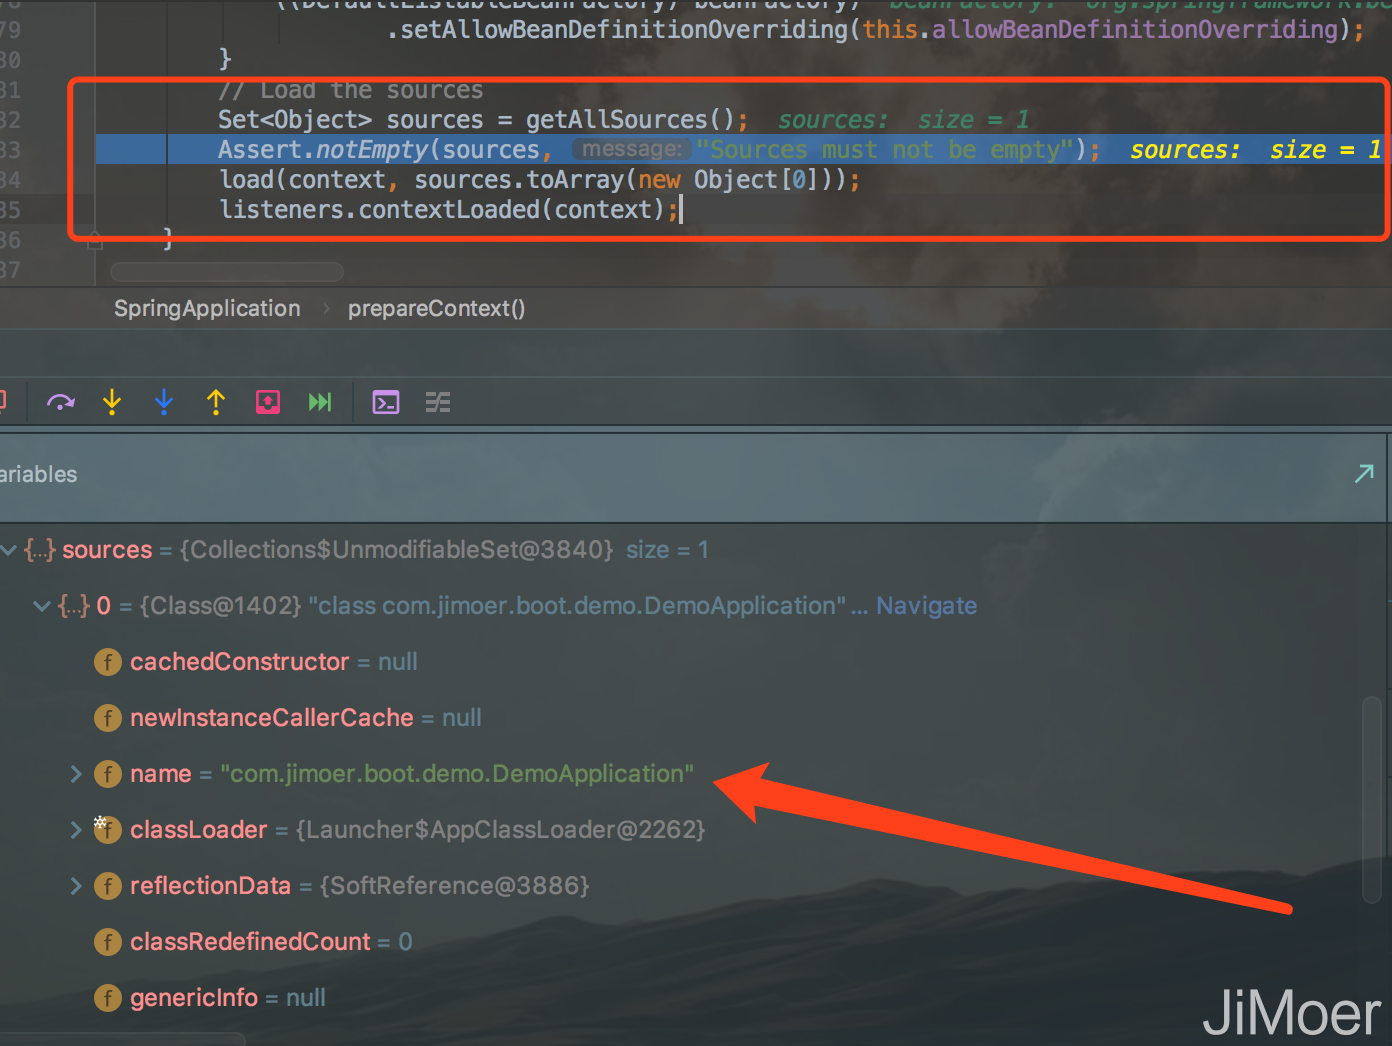1392x1046 pixels.
Task: Select SpringApplication in the breadcrumb bar
Action: tap(207, 308)
